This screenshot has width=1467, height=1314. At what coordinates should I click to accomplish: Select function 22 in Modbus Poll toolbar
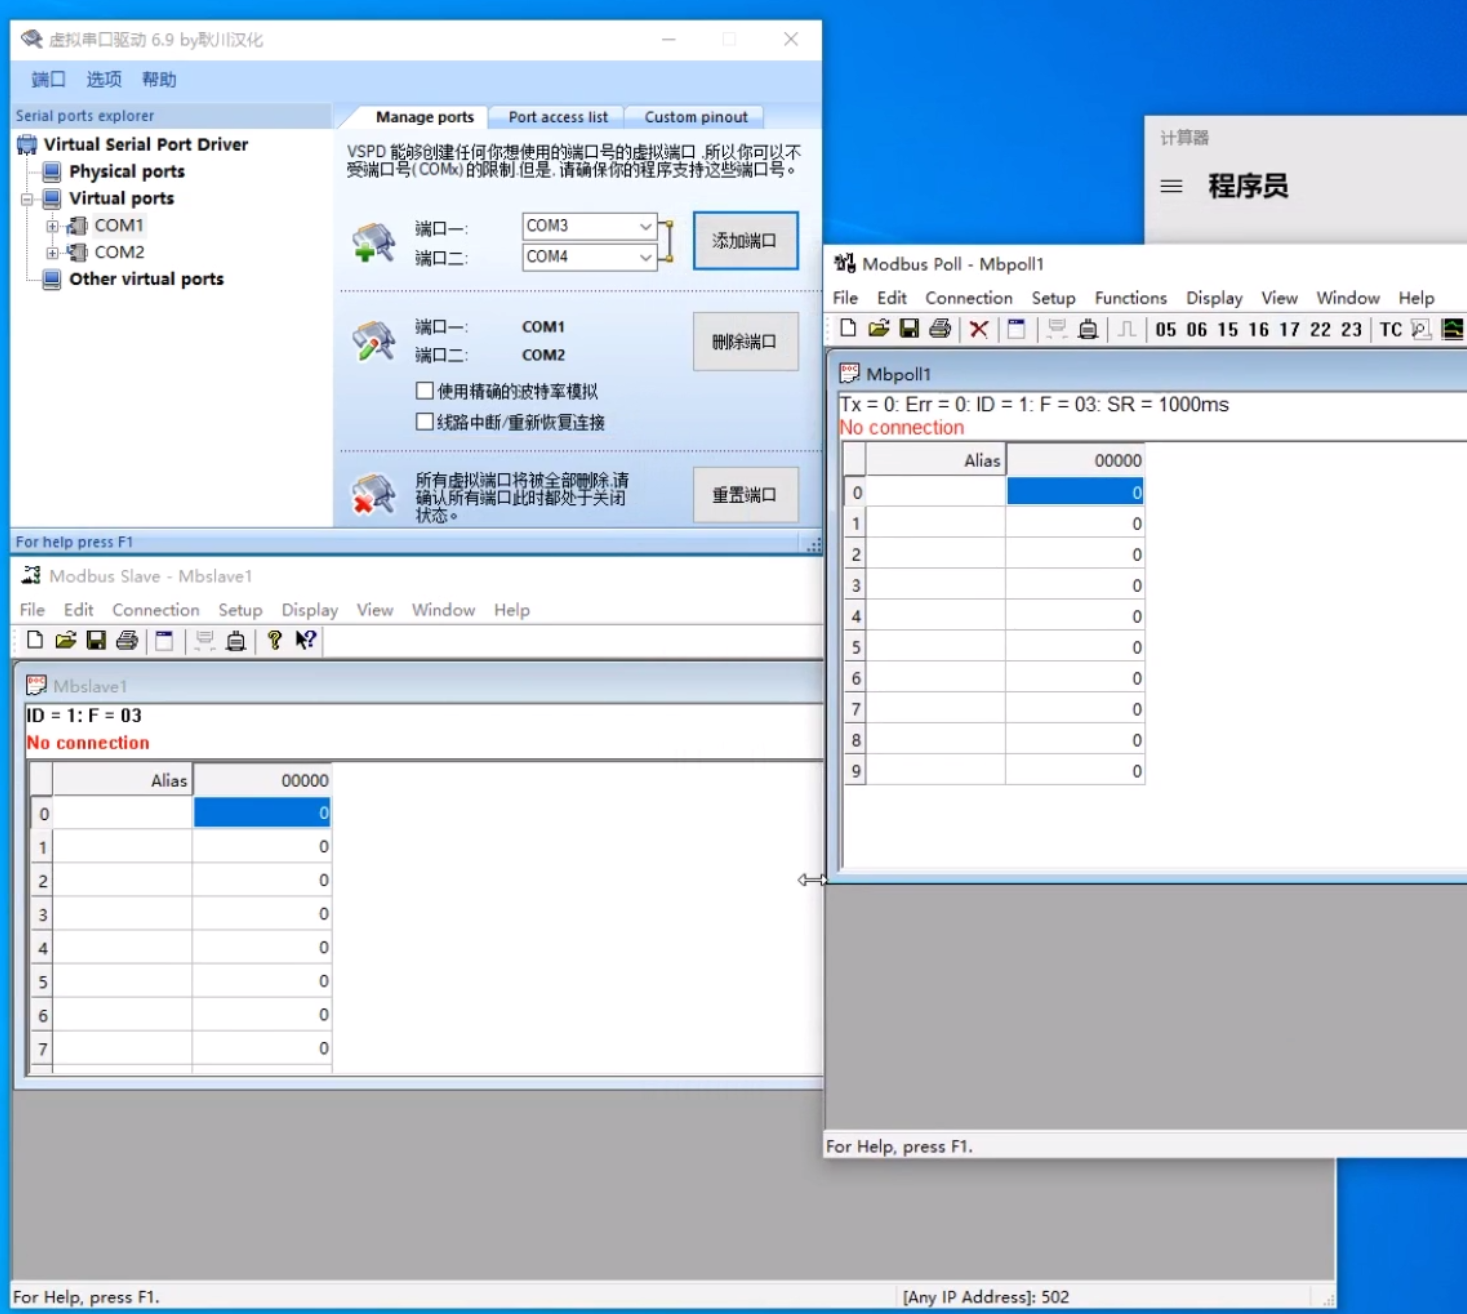(x=1321, y=330)
